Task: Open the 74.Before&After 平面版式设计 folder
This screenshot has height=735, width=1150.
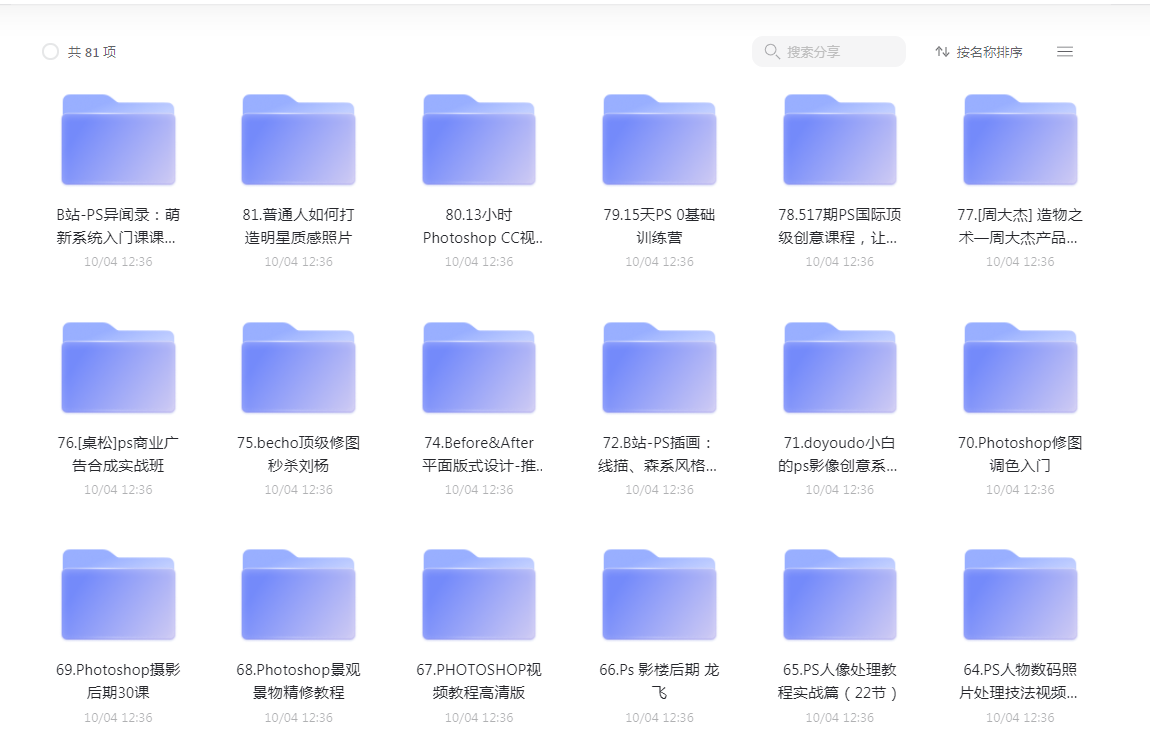Action: pos(479,368)
